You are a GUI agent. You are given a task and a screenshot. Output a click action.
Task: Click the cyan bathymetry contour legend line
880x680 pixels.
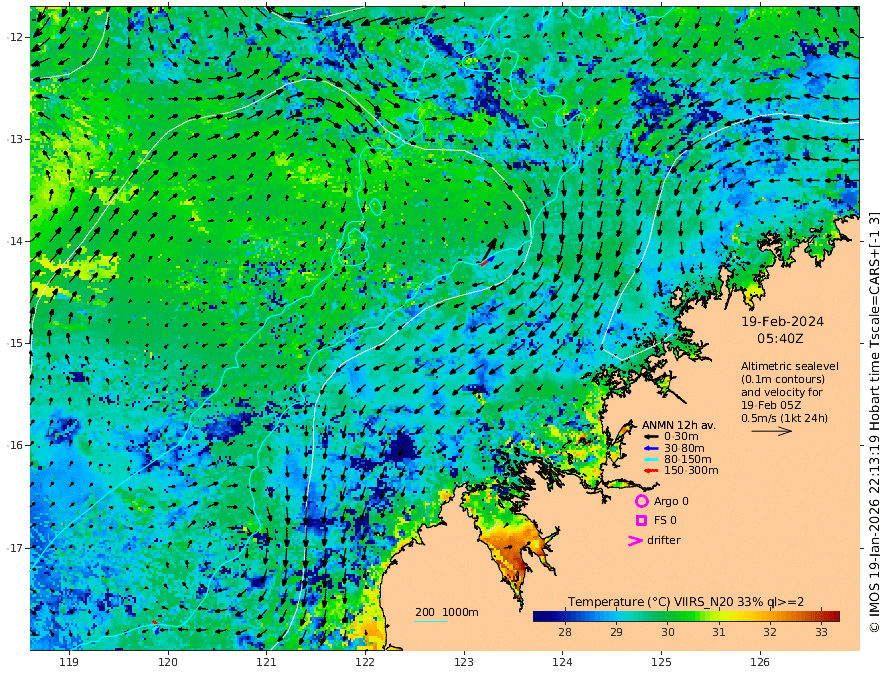tap(431, 622)
